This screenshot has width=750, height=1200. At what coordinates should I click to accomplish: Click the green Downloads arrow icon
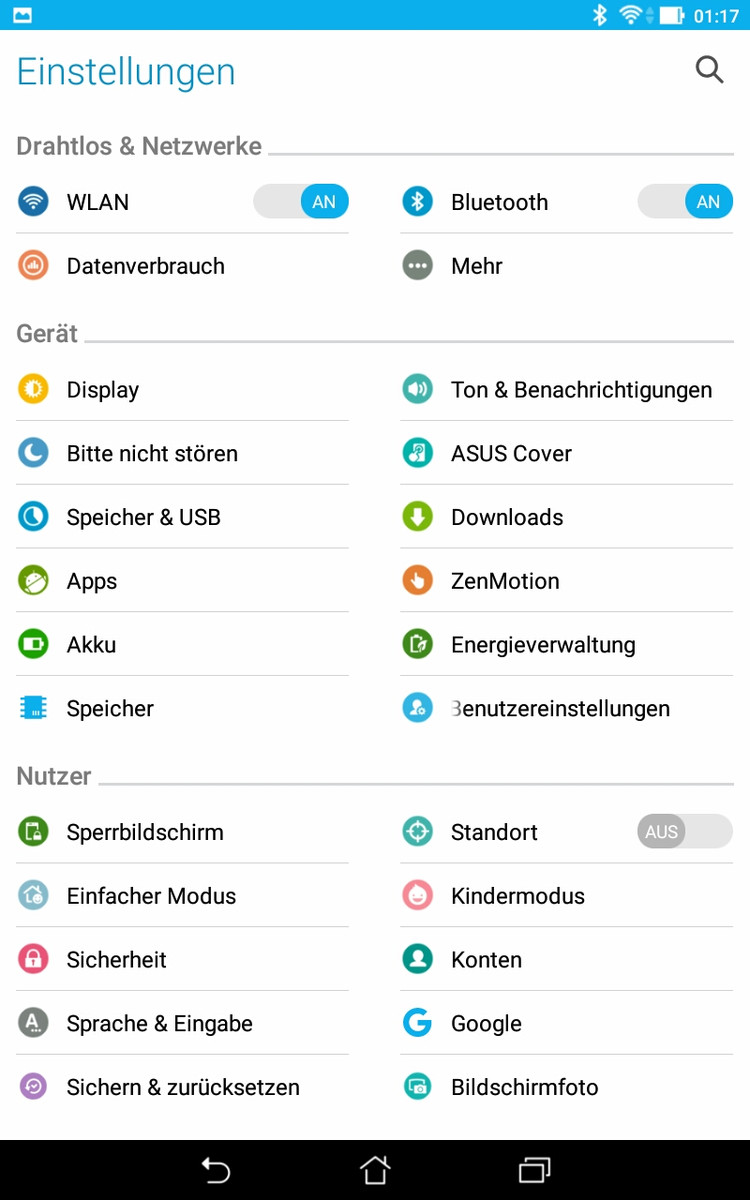(417, 517)
